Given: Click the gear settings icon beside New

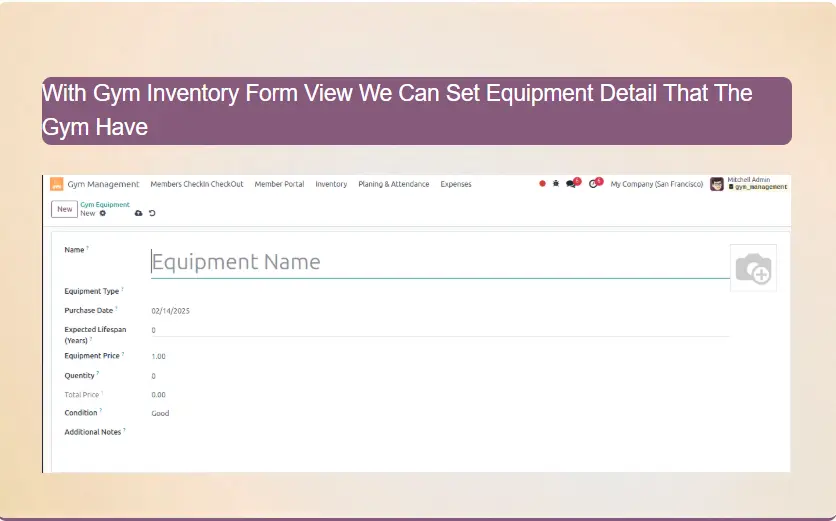Looking at the screenshot, I should point(103,213).
